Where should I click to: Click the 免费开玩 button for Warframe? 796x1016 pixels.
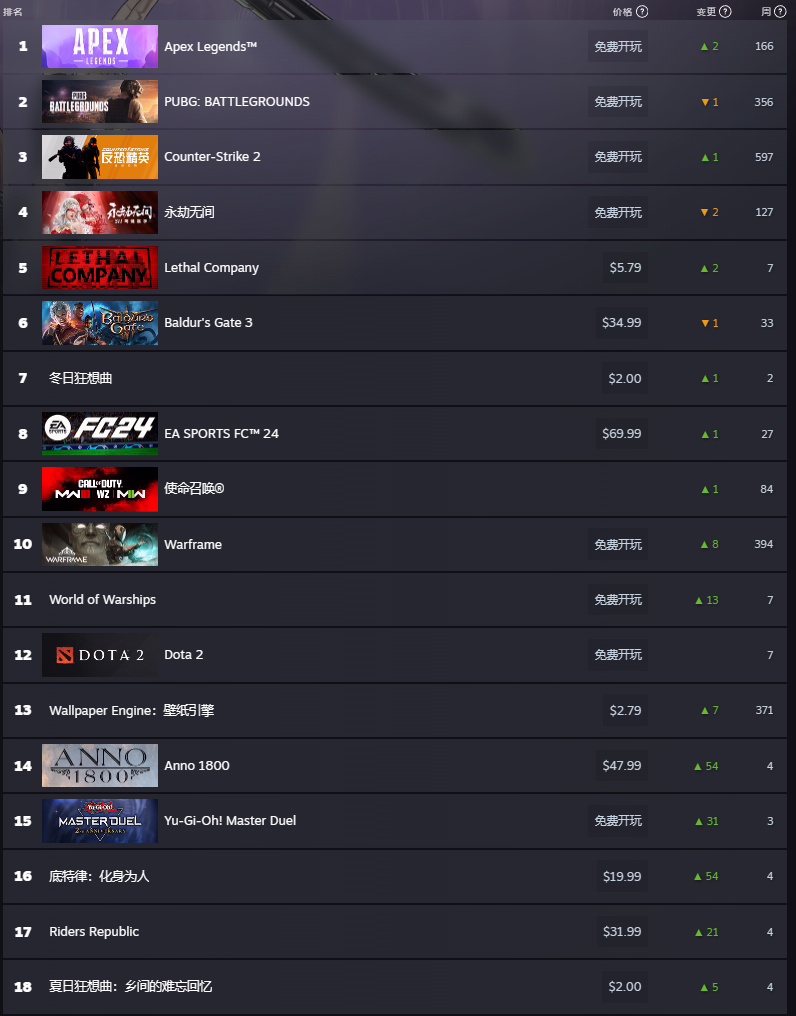[x=618, y=544]
